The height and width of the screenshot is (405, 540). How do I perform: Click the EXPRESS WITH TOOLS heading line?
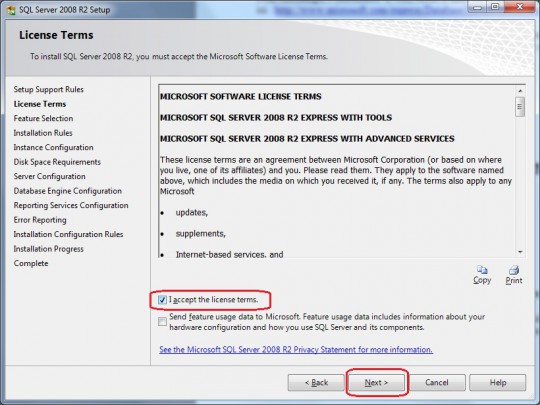[276, 118]
